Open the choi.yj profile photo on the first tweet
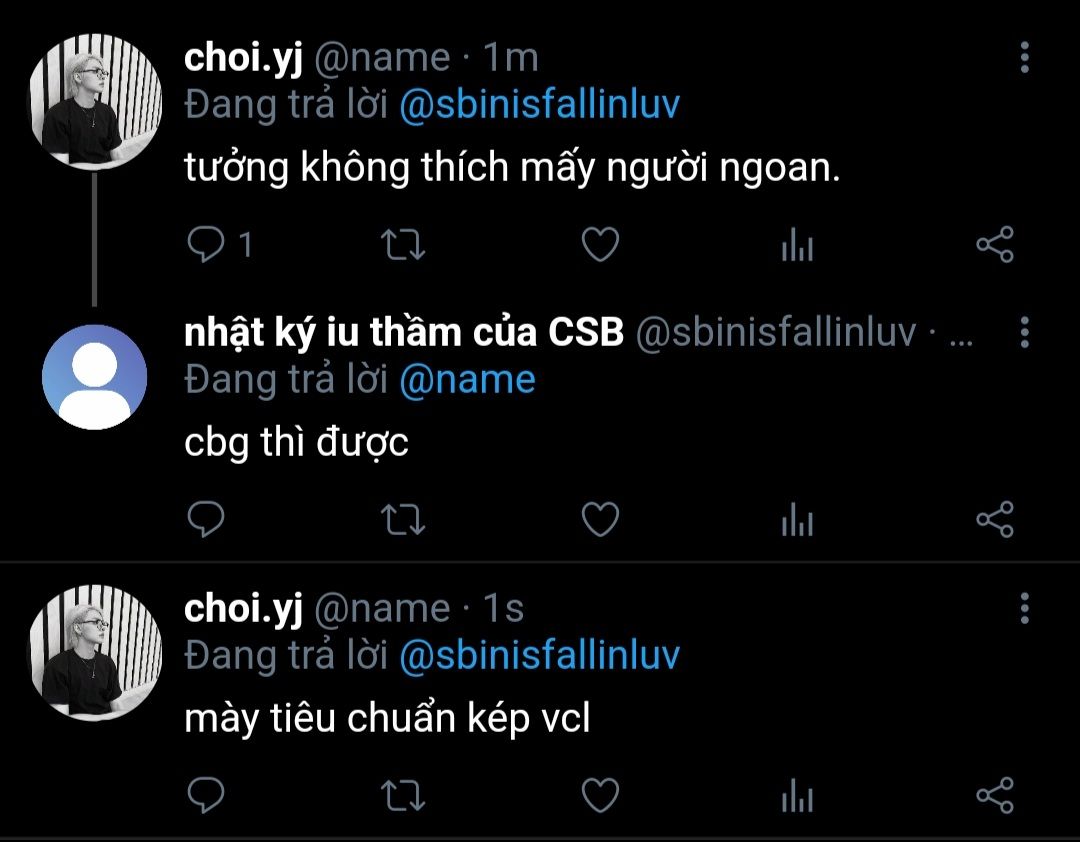Image resolution: width=1080 pixels, height=842 pixels. (x=94, y=101)
